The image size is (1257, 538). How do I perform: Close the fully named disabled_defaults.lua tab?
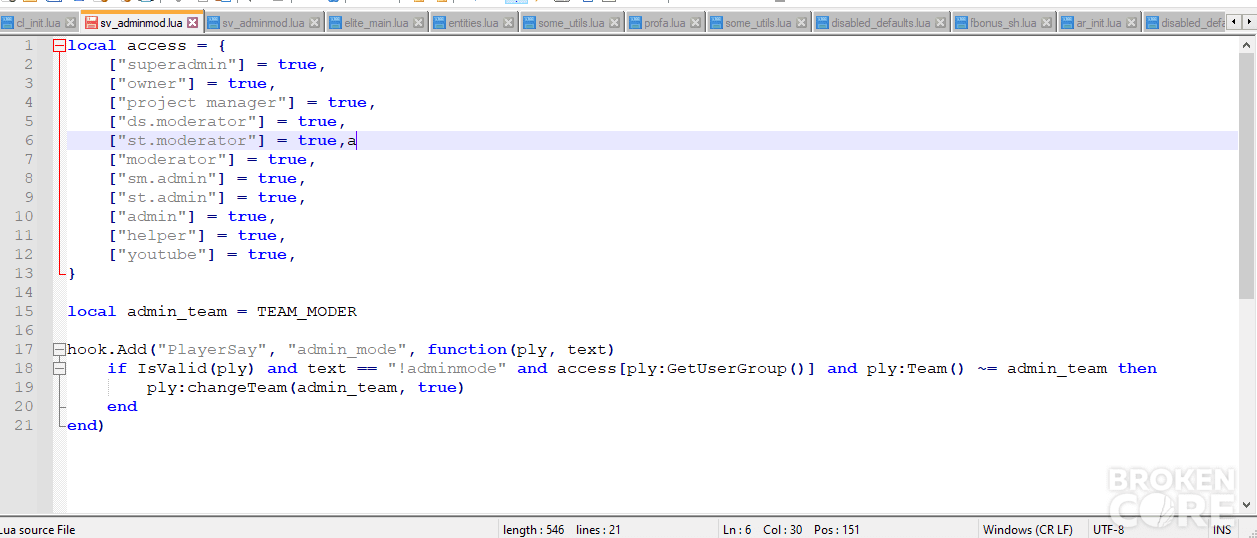point(941,23)
